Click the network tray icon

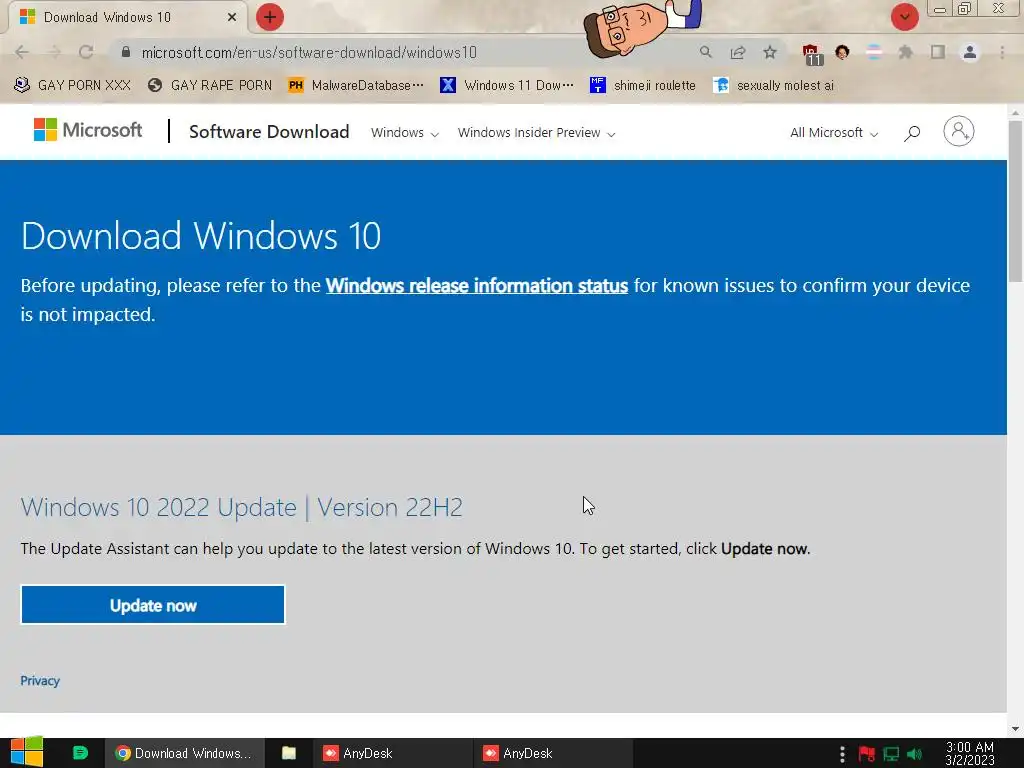[891, 754]
